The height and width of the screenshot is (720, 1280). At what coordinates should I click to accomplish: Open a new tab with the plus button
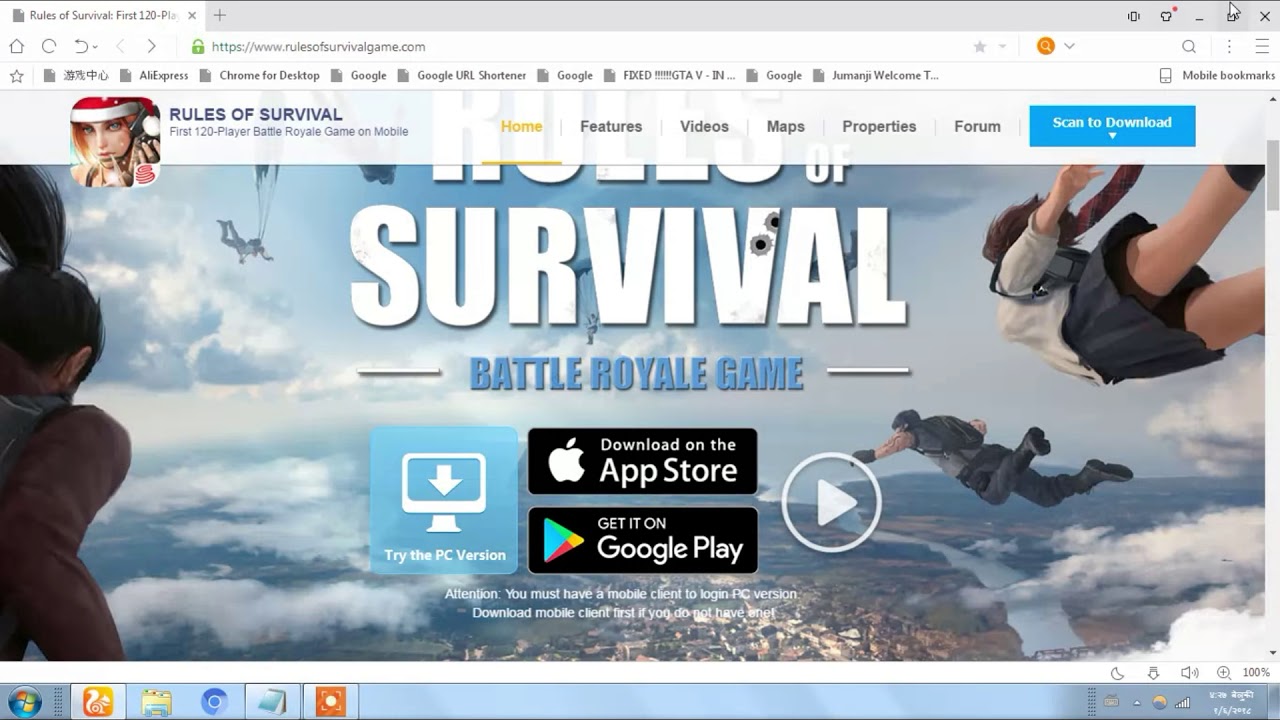[x=220, y=15]
